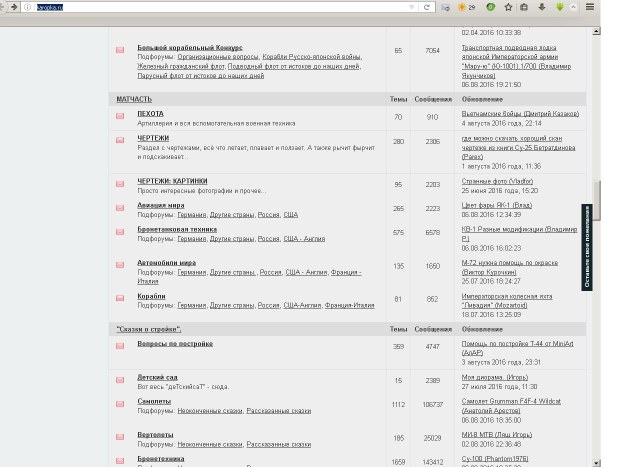Image resolution: width=640 pixels, height=467 pixels.
Task: Click envelope icon beside Корабли forum
Action: coord(120,298)
